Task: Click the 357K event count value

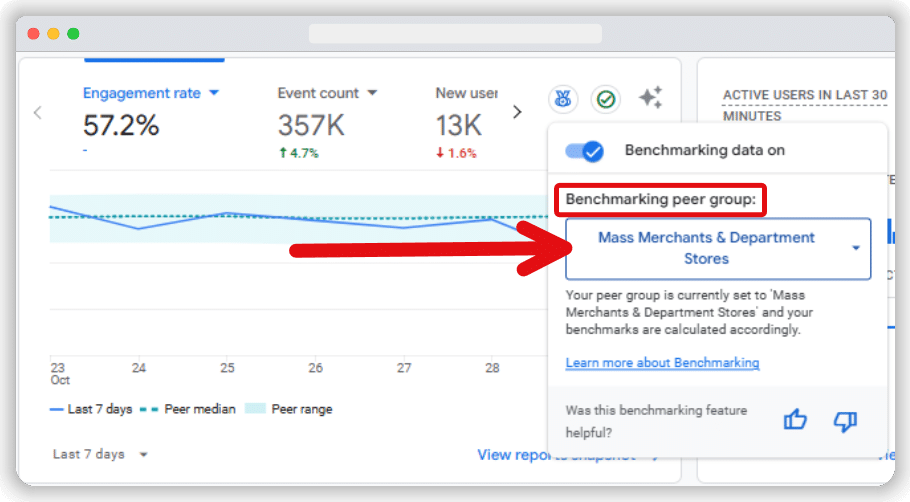Action: 311,125
